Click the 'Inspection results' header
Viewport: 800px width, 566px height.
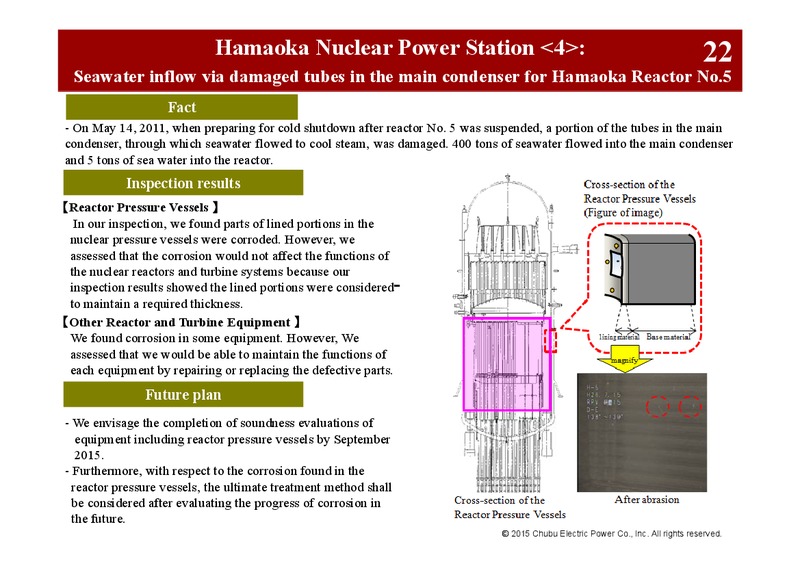pyautogui.click(x=183, y=183)
